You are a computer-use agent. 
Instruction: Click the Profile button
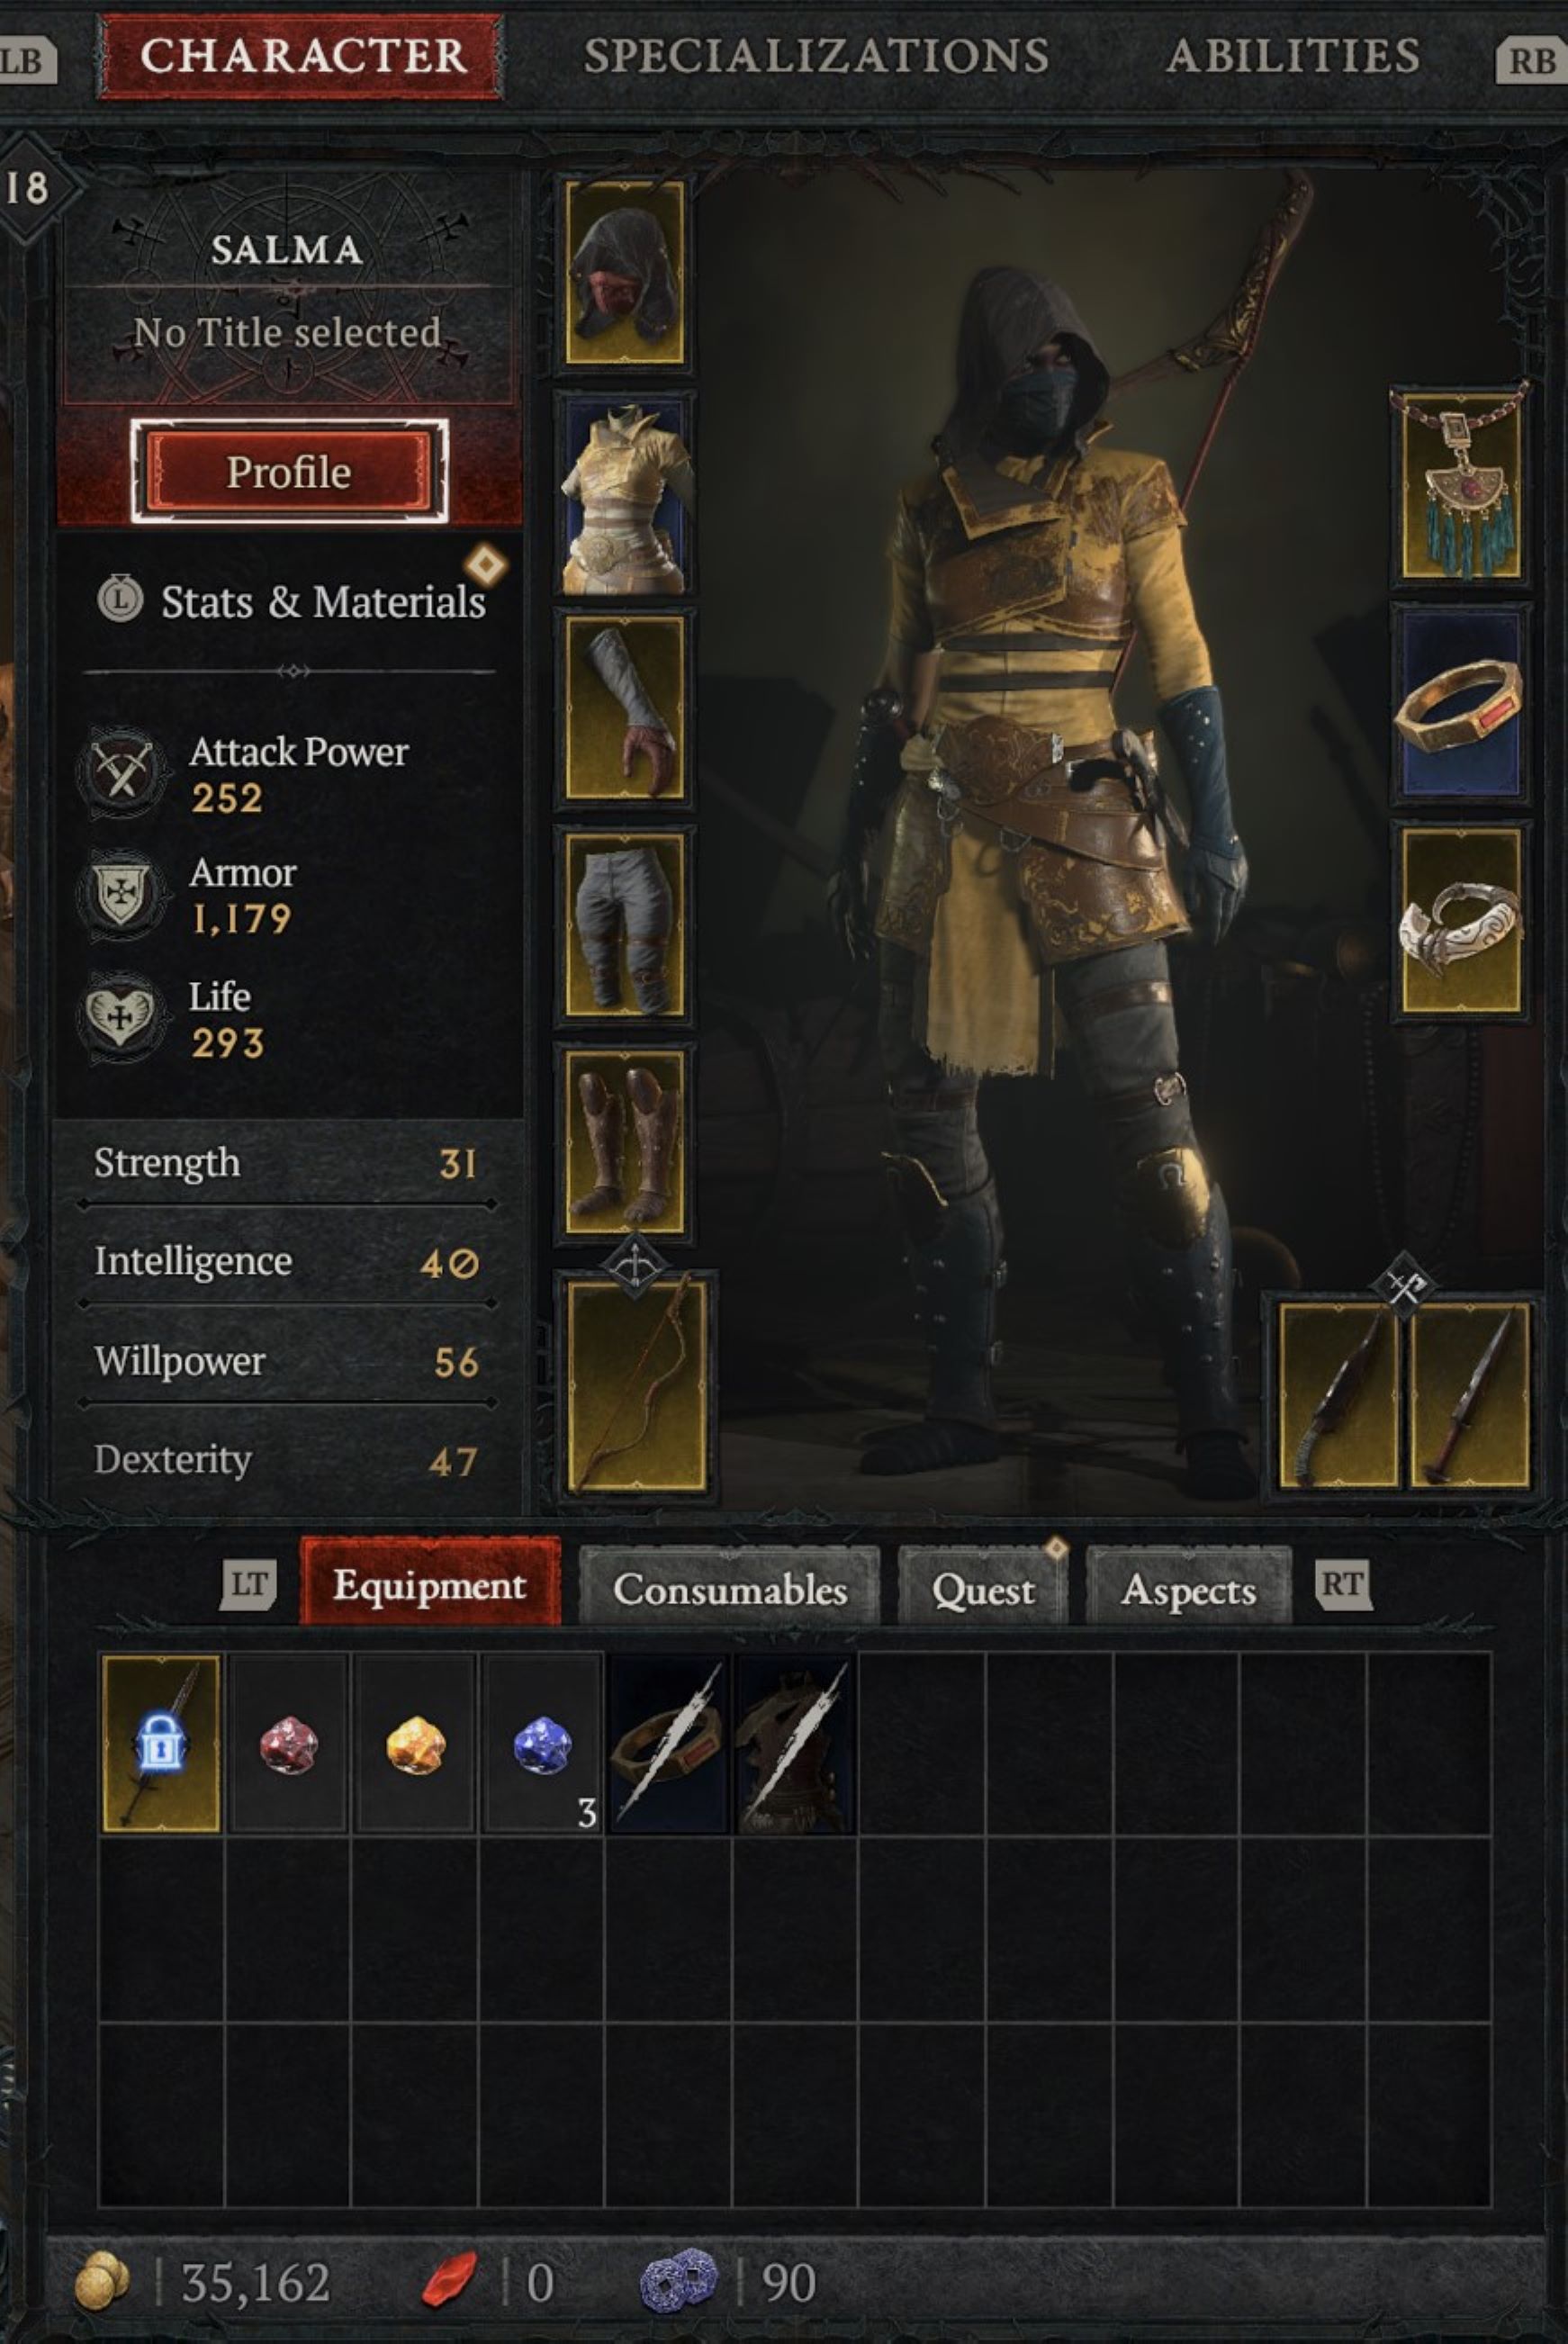[x=289, y=472]
